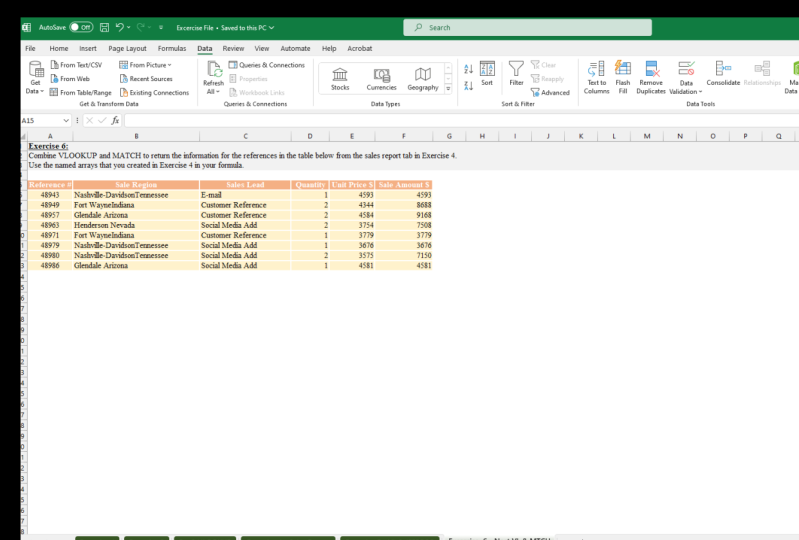Expand the Data Types gallery

tap(448, 89)
